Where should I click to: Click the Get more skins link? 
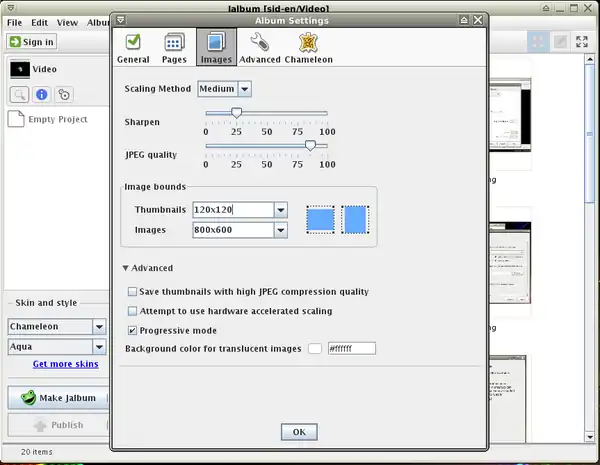tap(65, 365)
